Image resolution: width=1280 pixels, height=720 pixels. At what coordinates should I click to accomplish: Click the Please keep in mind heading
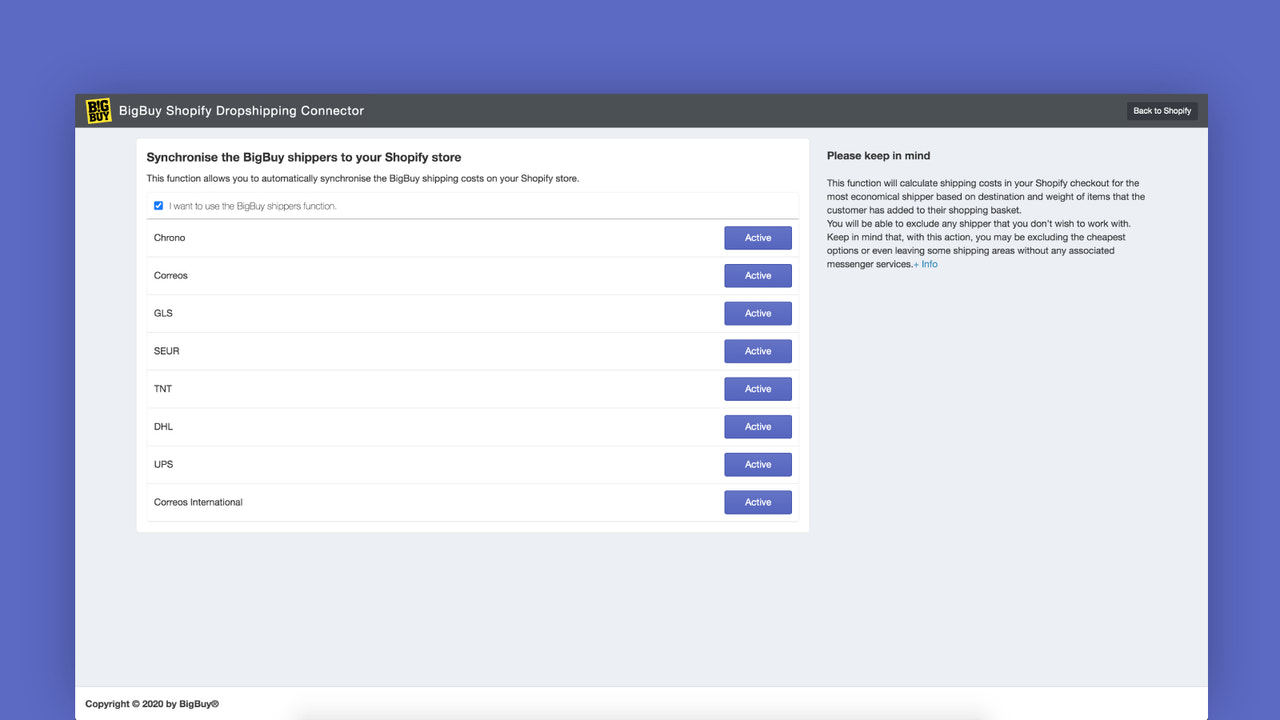(878, 155)
